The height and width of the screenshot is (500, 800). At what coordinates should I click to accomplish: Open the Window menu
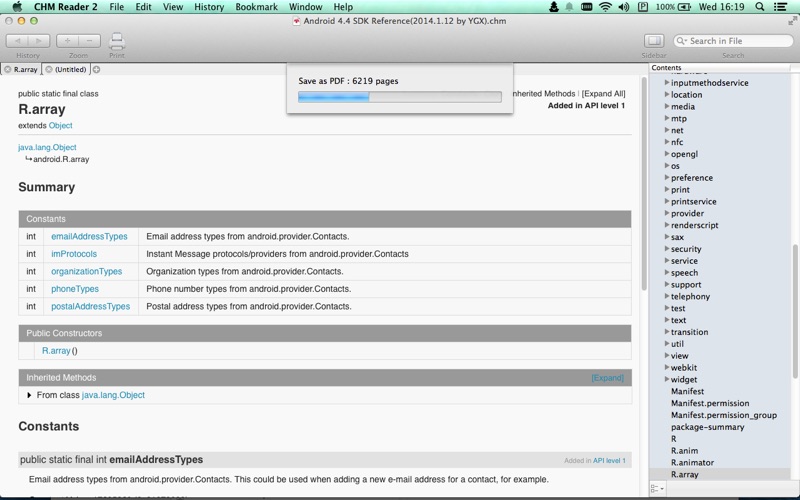point(306,7)
